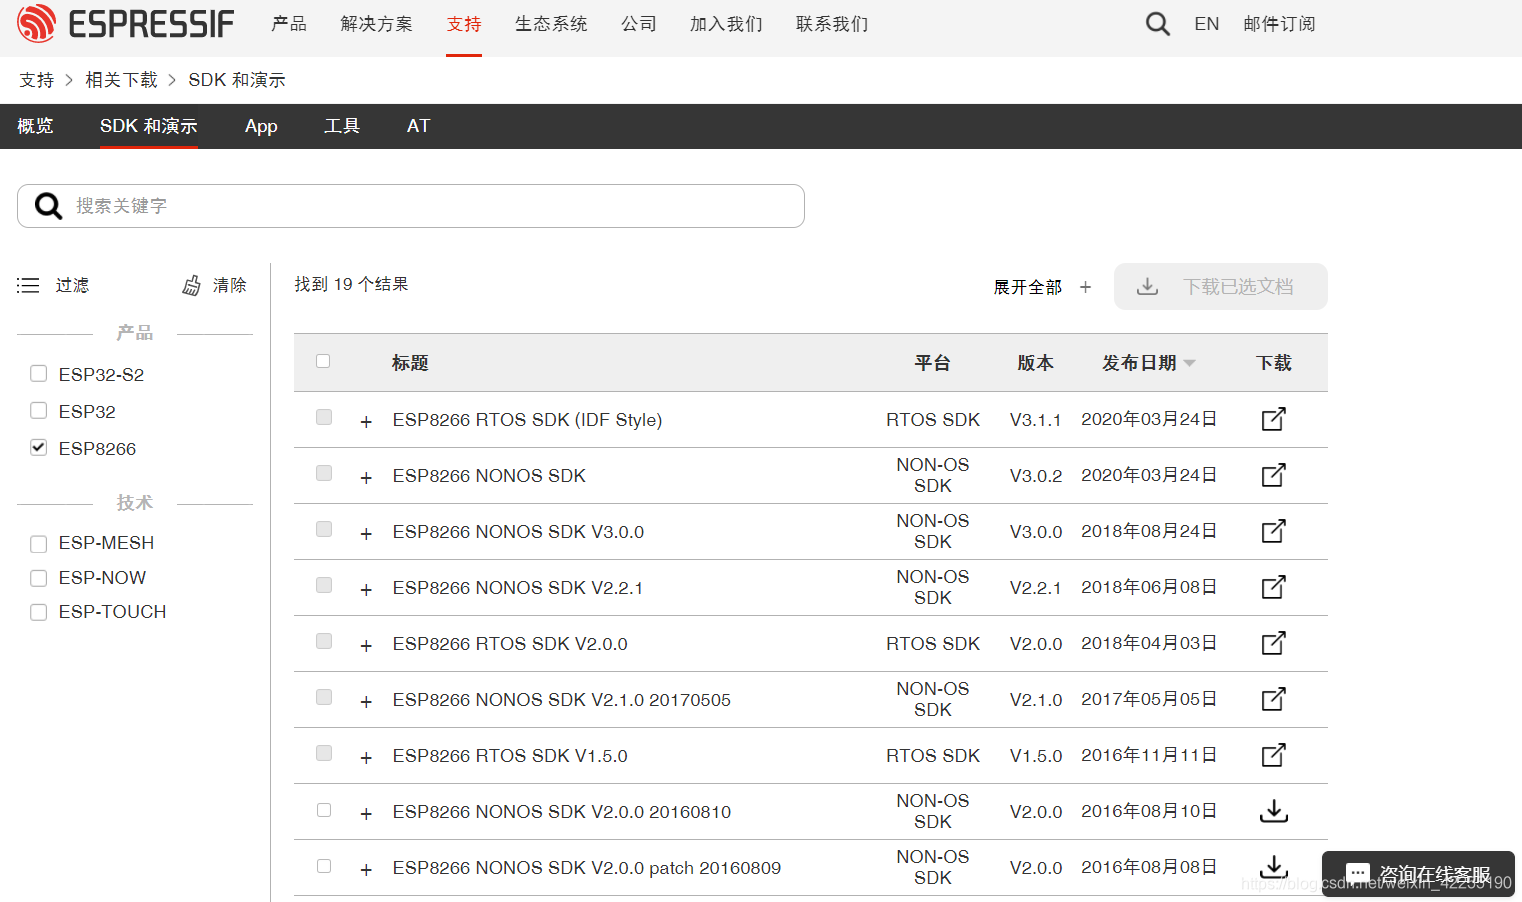Clear filters using the 清除 brush icon
Viewport: 1522px width, 902px height.
pos(191,285)
